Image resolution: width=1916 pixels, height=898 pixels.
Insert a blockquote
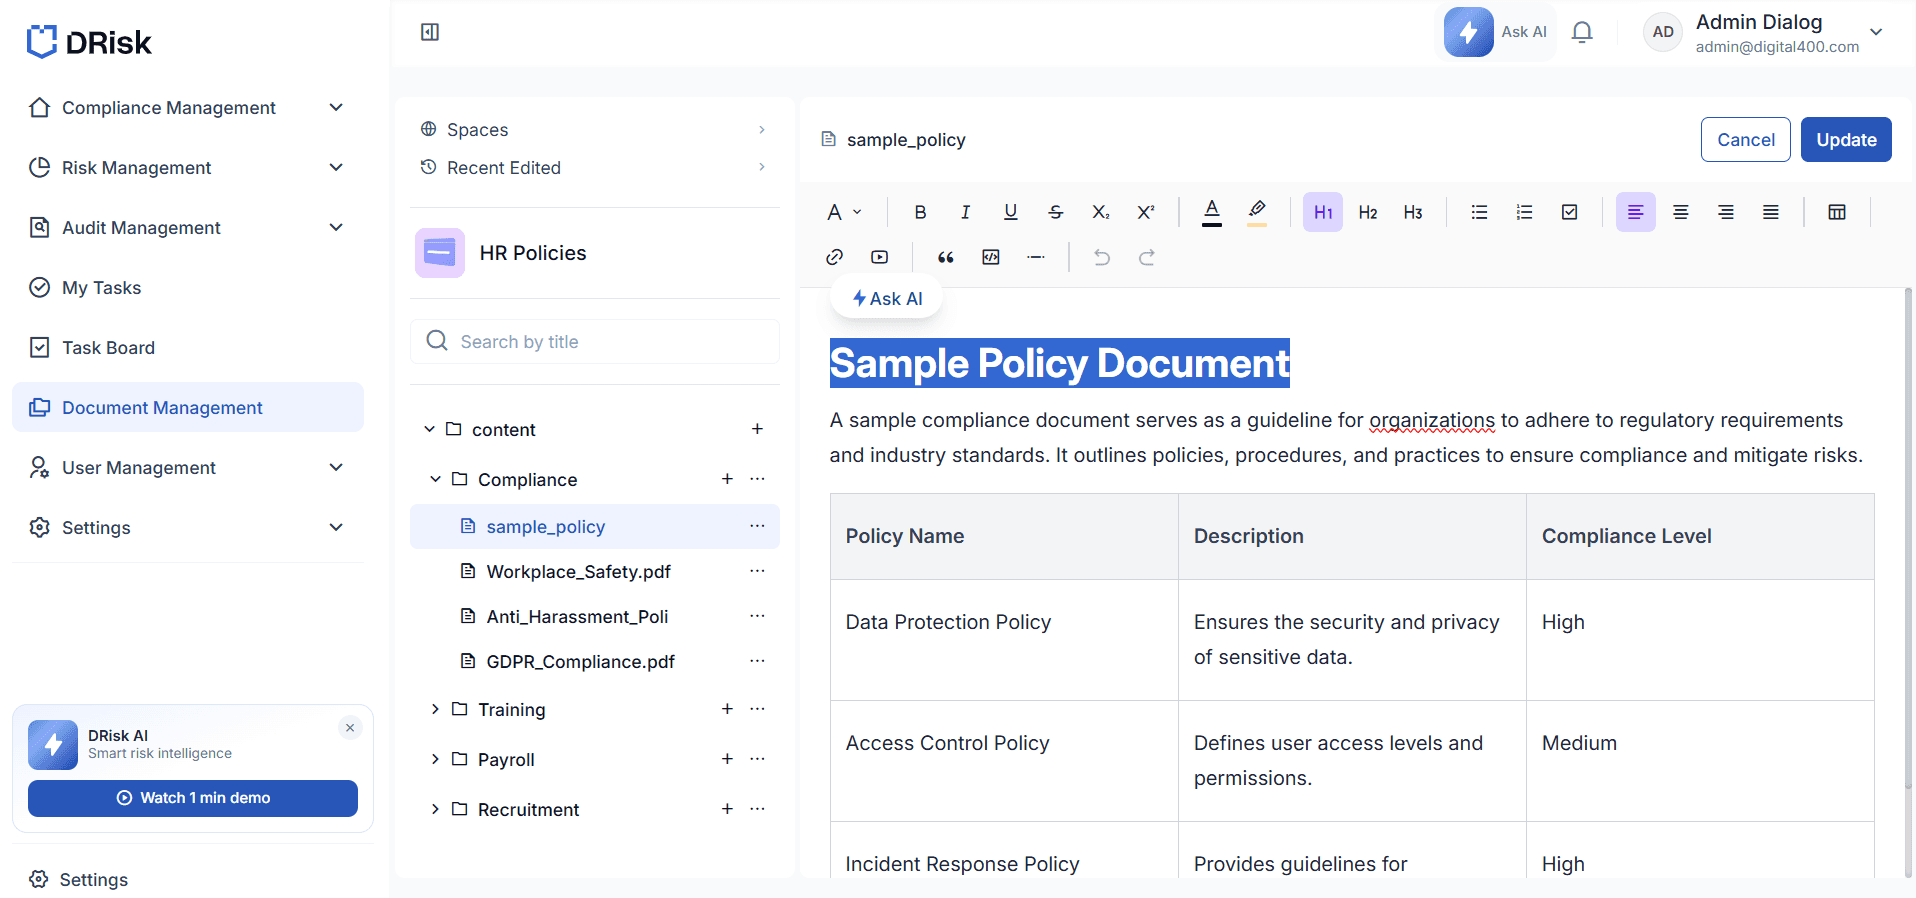coord(946,257)
